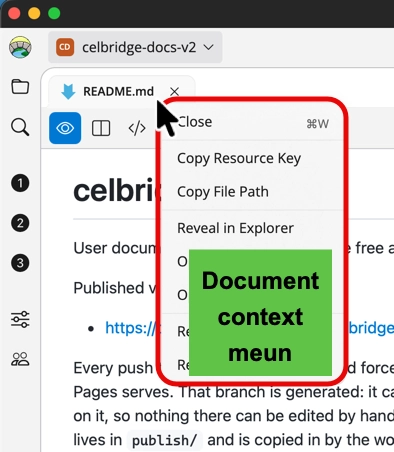Screen dimensions: 394x452
Task: Choose Close from the document context menu
Action: click(253, 122)
